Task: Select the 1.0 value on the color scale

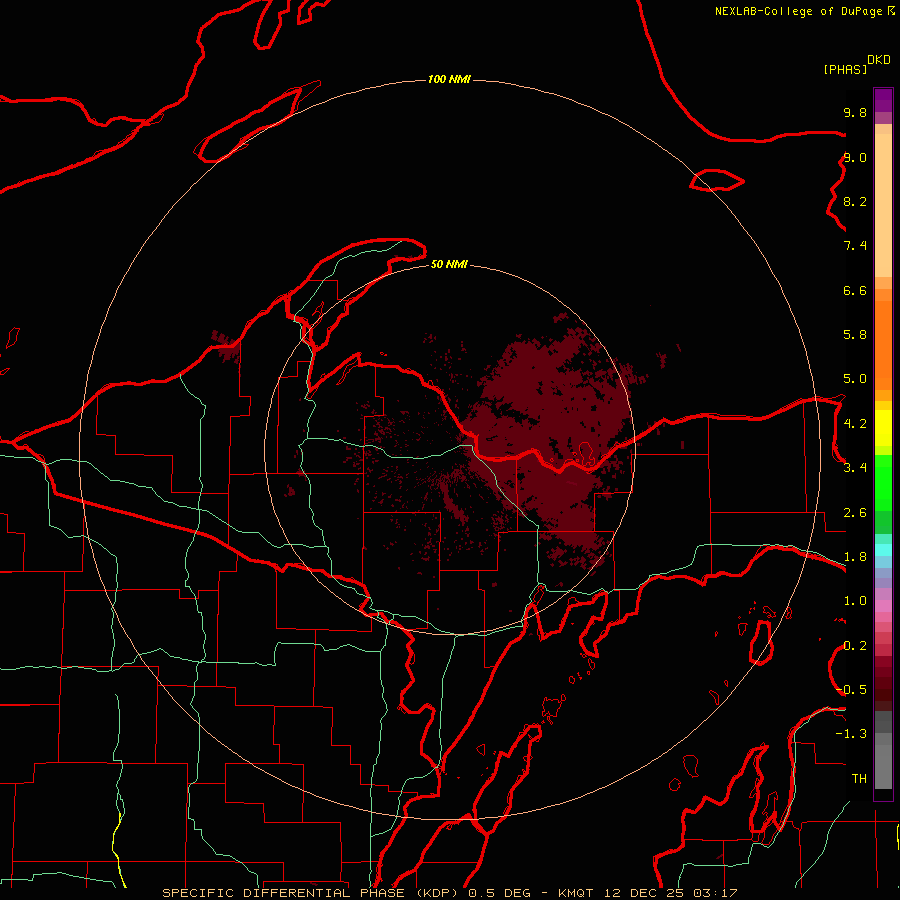Action: (855, 601)
